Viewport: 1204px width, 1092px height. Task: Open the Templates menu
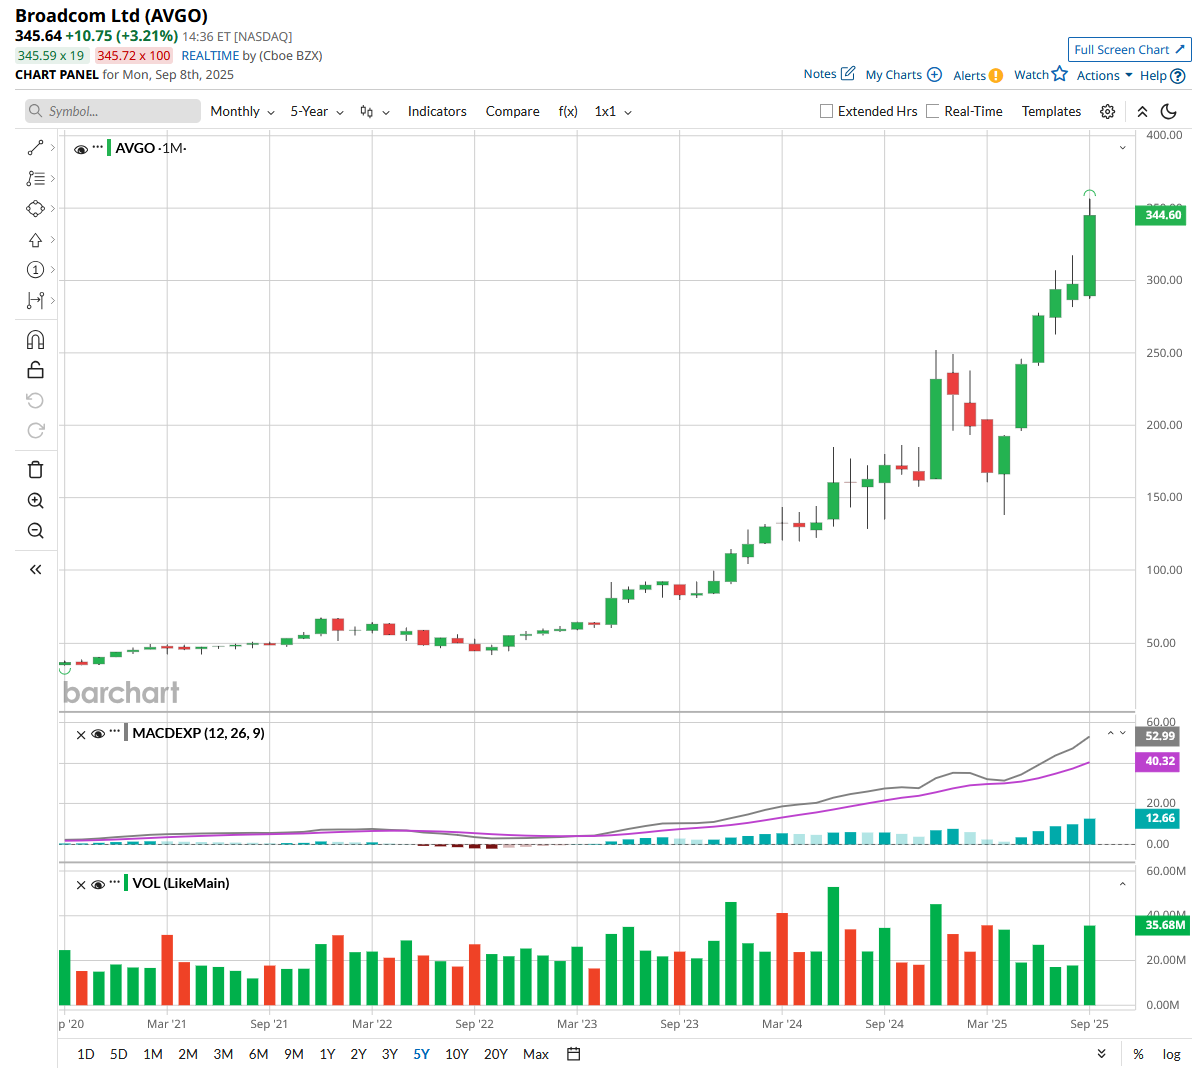(x=1051, y=111)
